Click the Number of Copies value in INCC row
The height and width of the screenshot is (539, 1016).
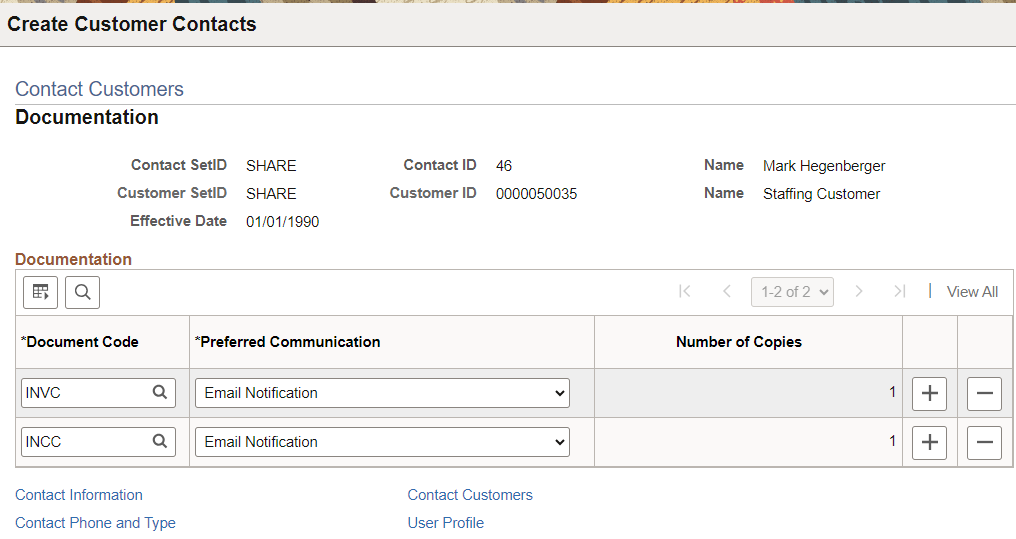892,441
